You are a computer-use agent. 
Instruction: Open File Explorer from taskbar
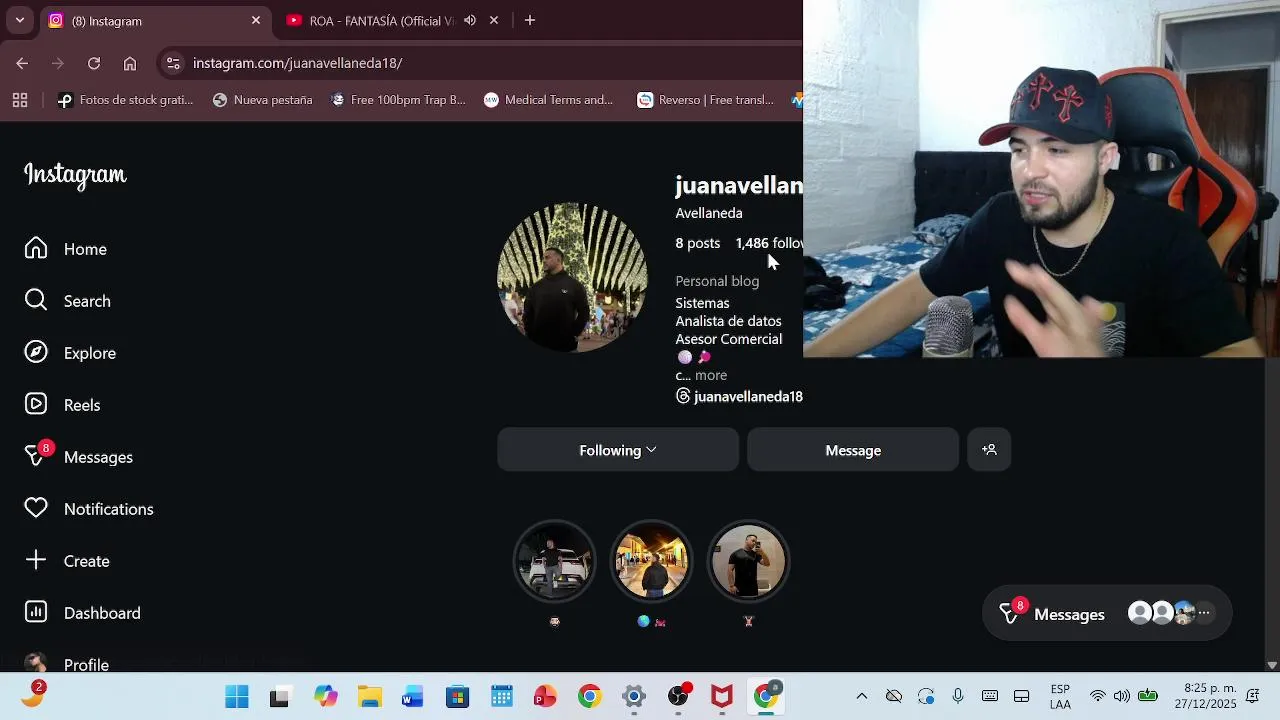(370, 697)
